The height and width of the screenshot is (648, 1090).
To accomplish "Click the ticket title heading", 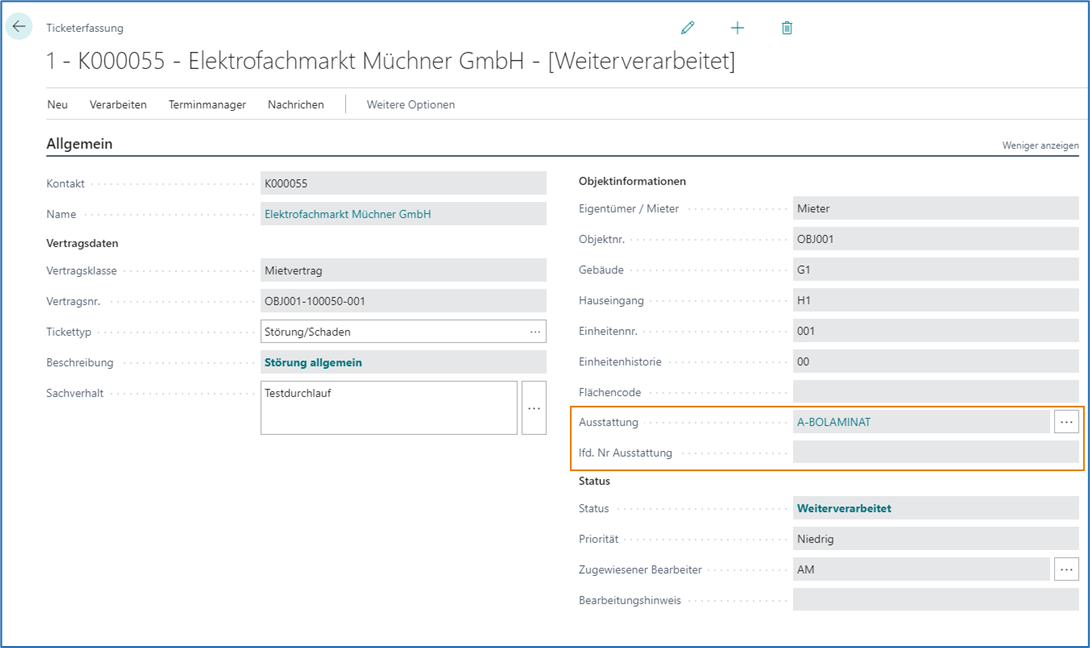I will pos(391,61).
